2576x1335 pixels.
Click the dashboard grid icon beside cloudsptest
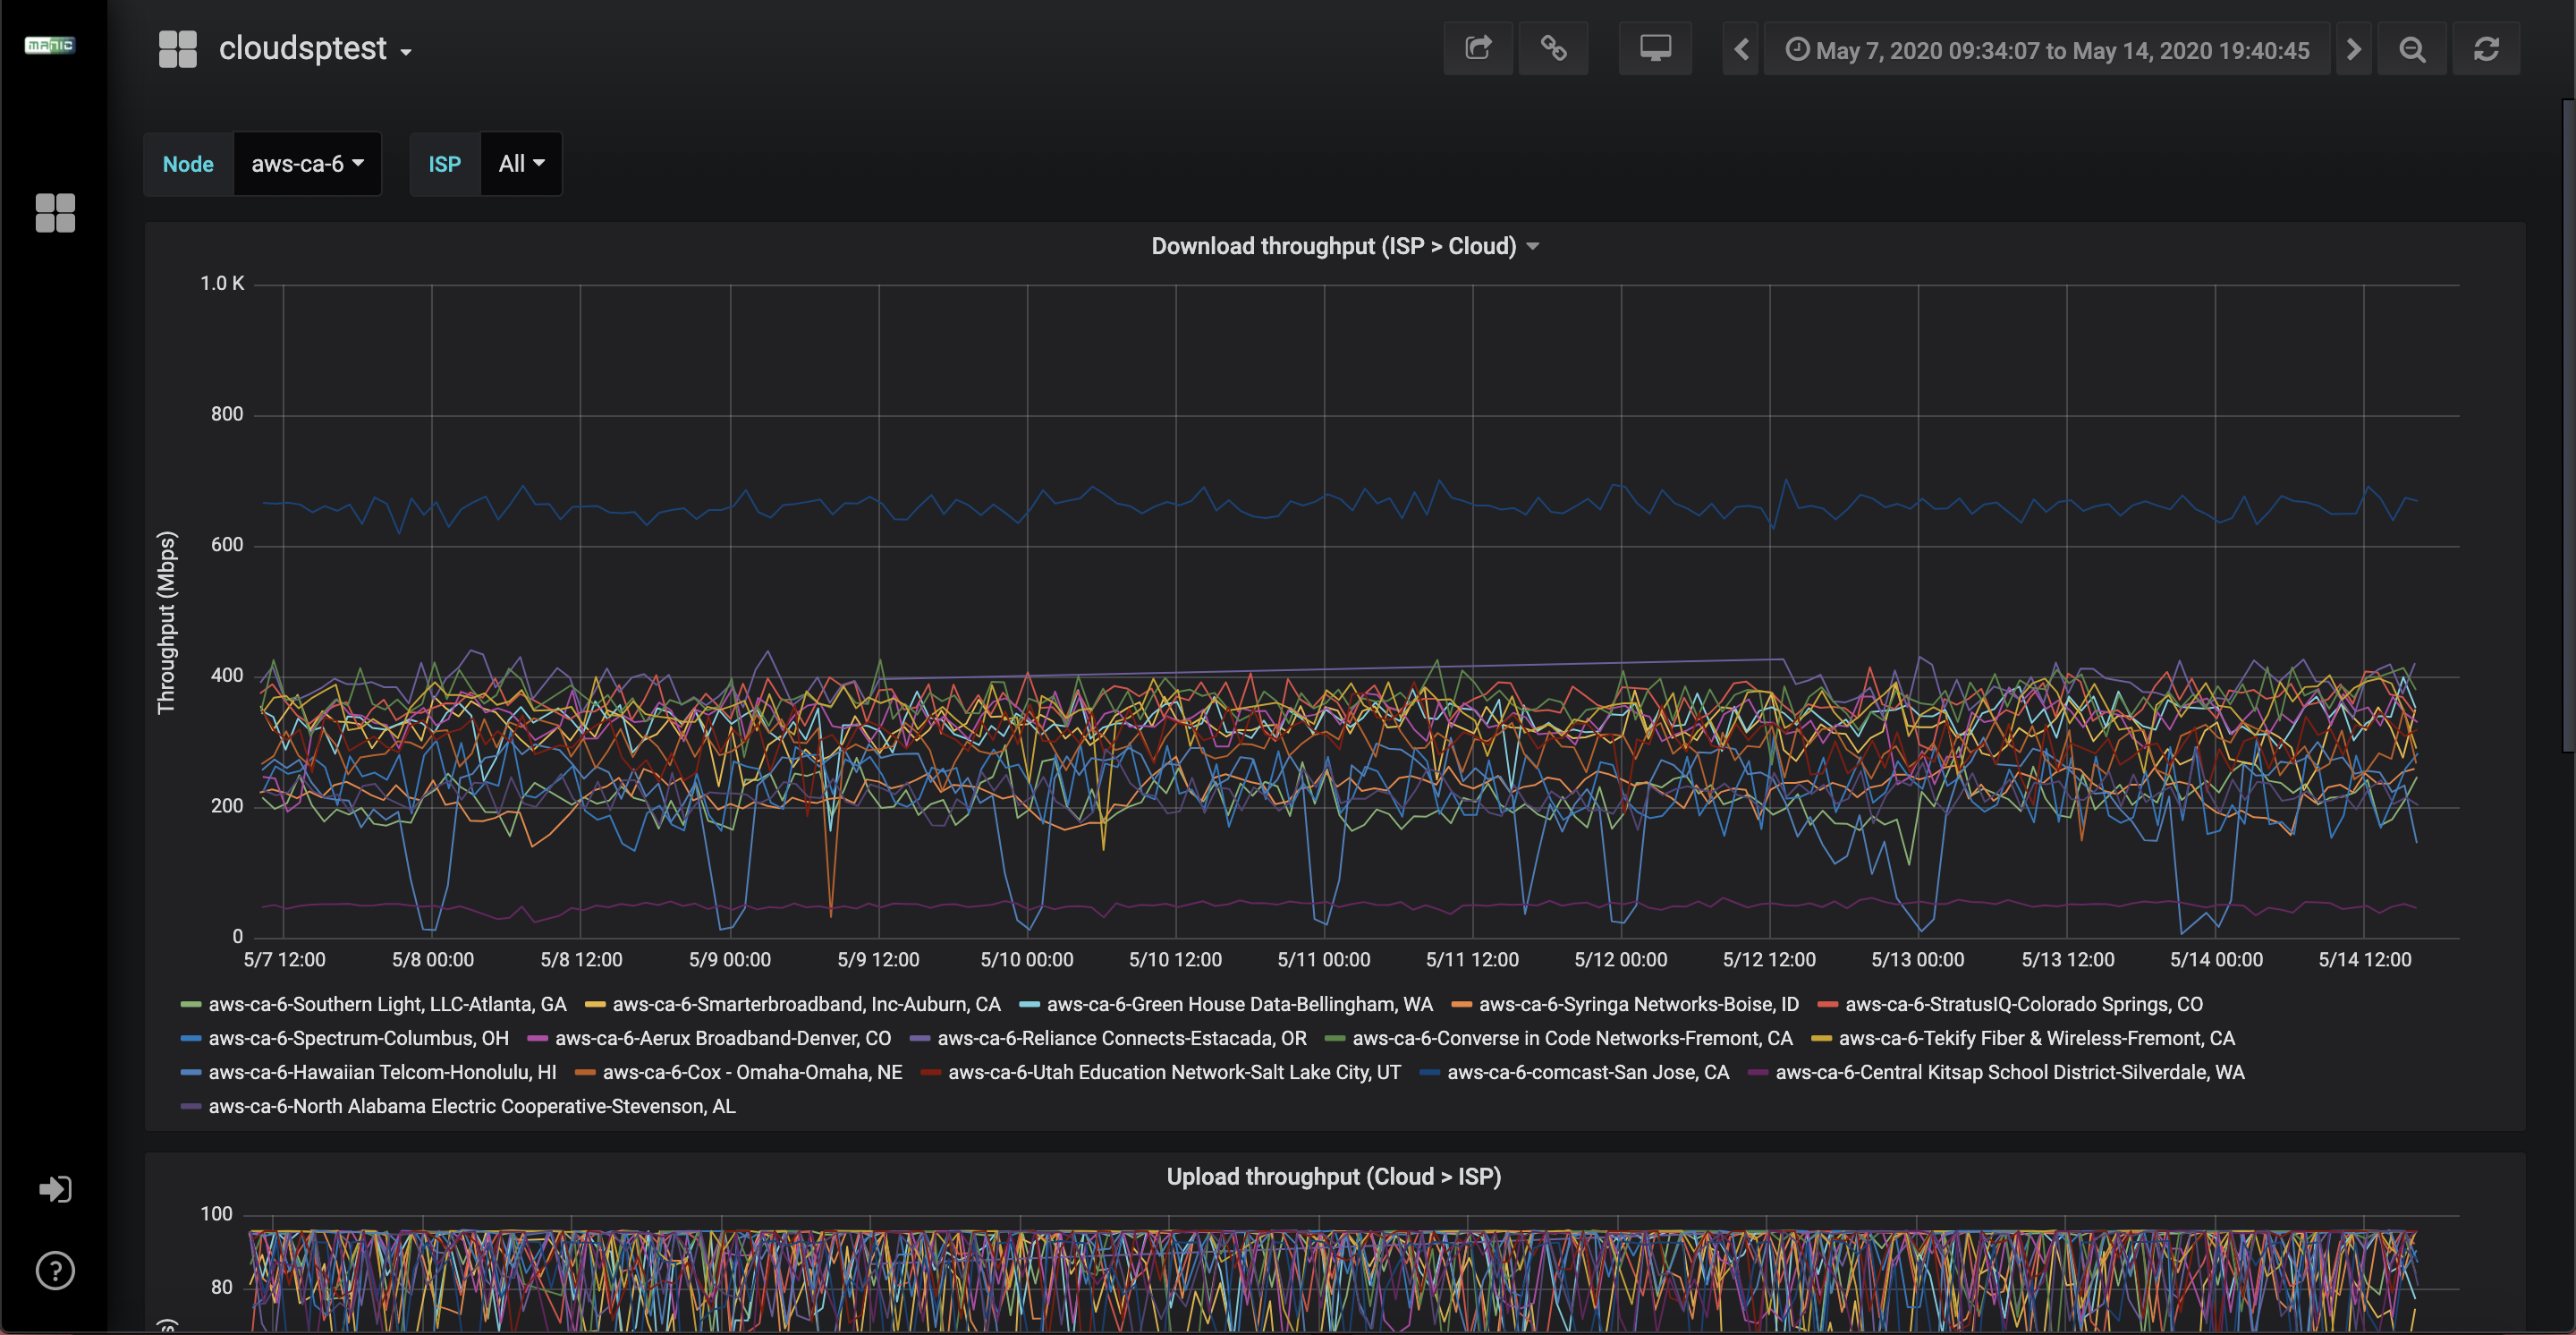pyautogui.click(x=178, y=49)
